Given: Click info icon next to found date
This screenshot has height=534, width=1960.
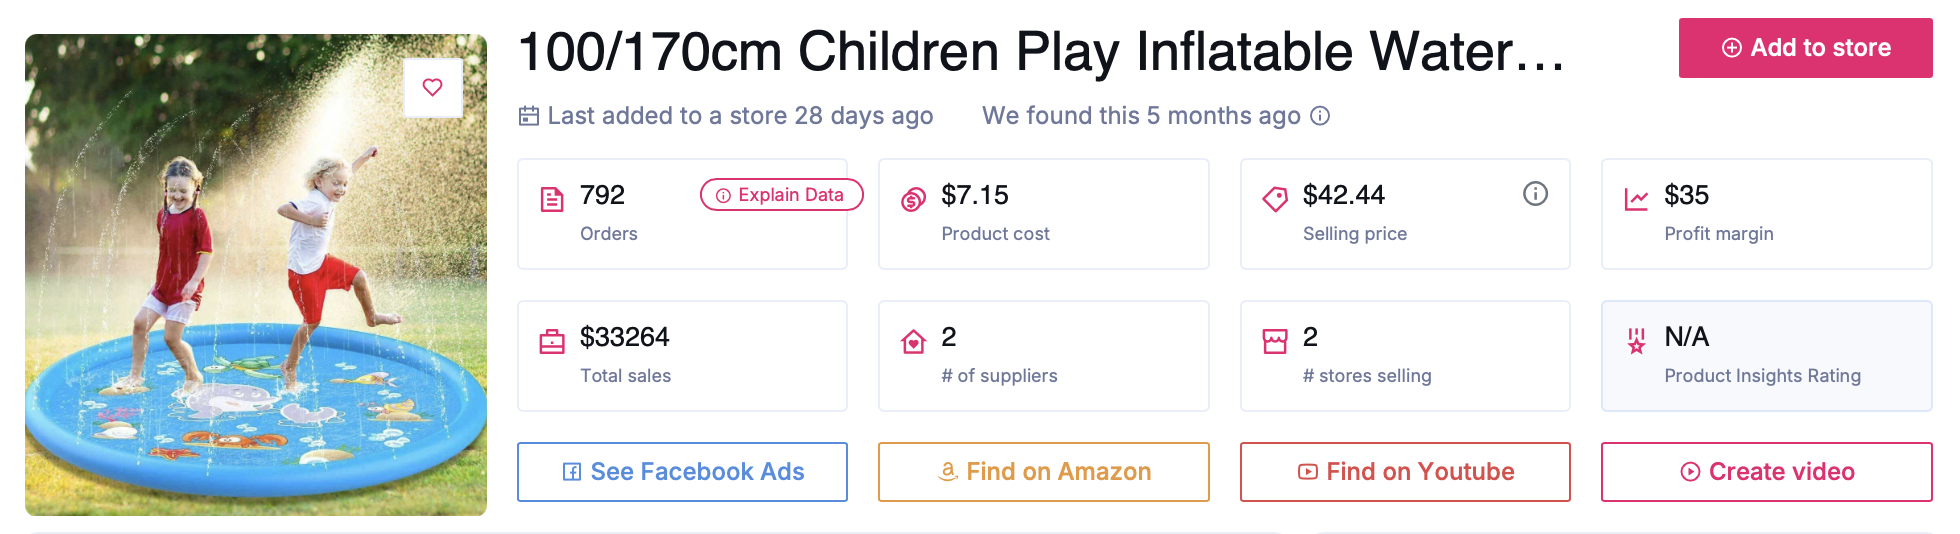Looking at the screenshot, I should [1320, 116].
